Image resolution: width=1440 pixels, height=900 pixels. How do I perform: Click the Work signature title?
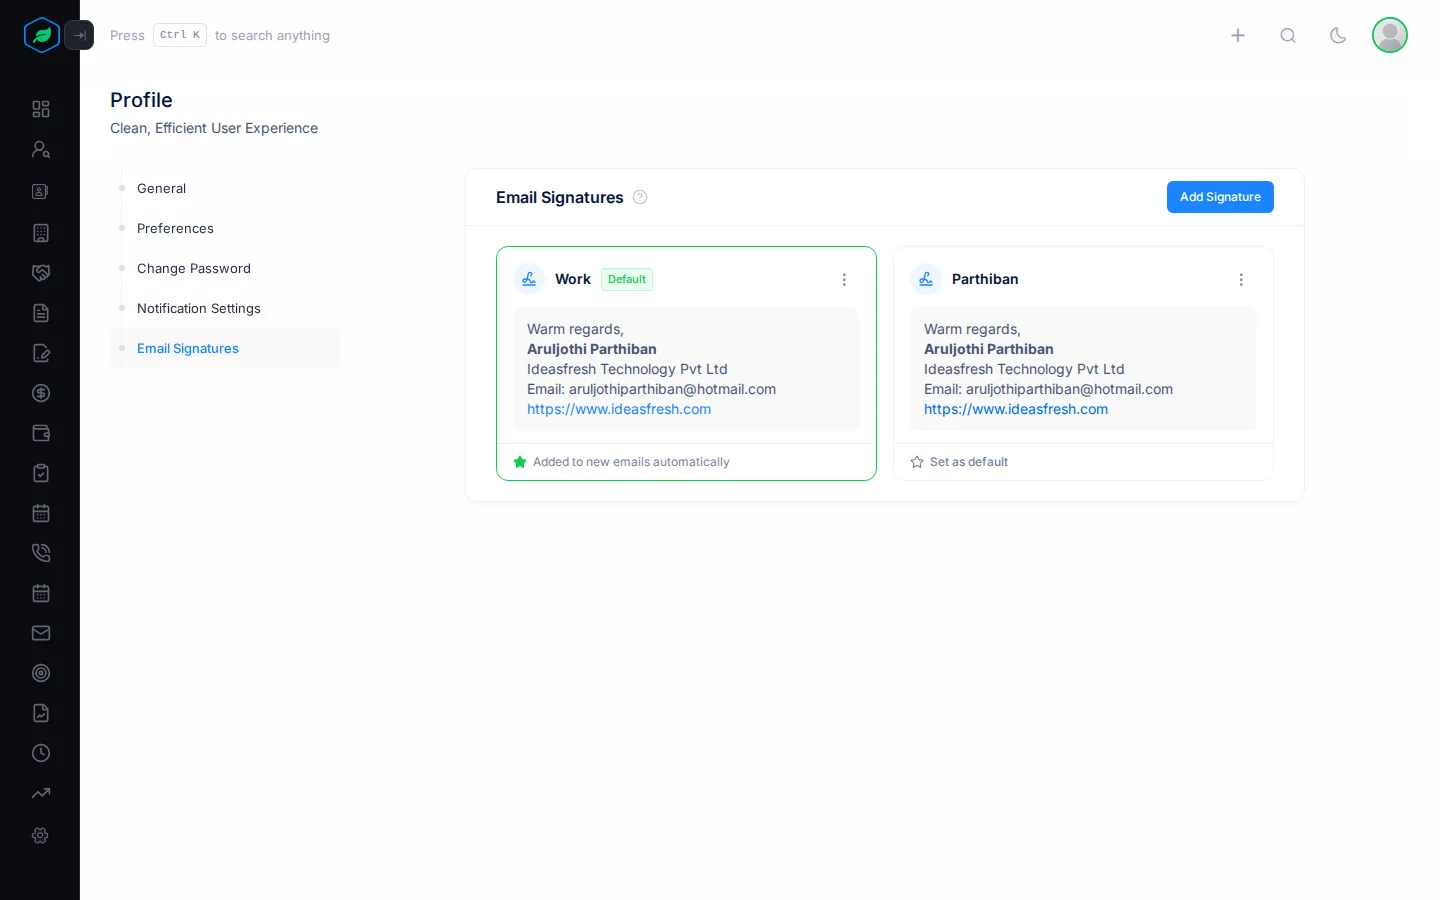573,279
